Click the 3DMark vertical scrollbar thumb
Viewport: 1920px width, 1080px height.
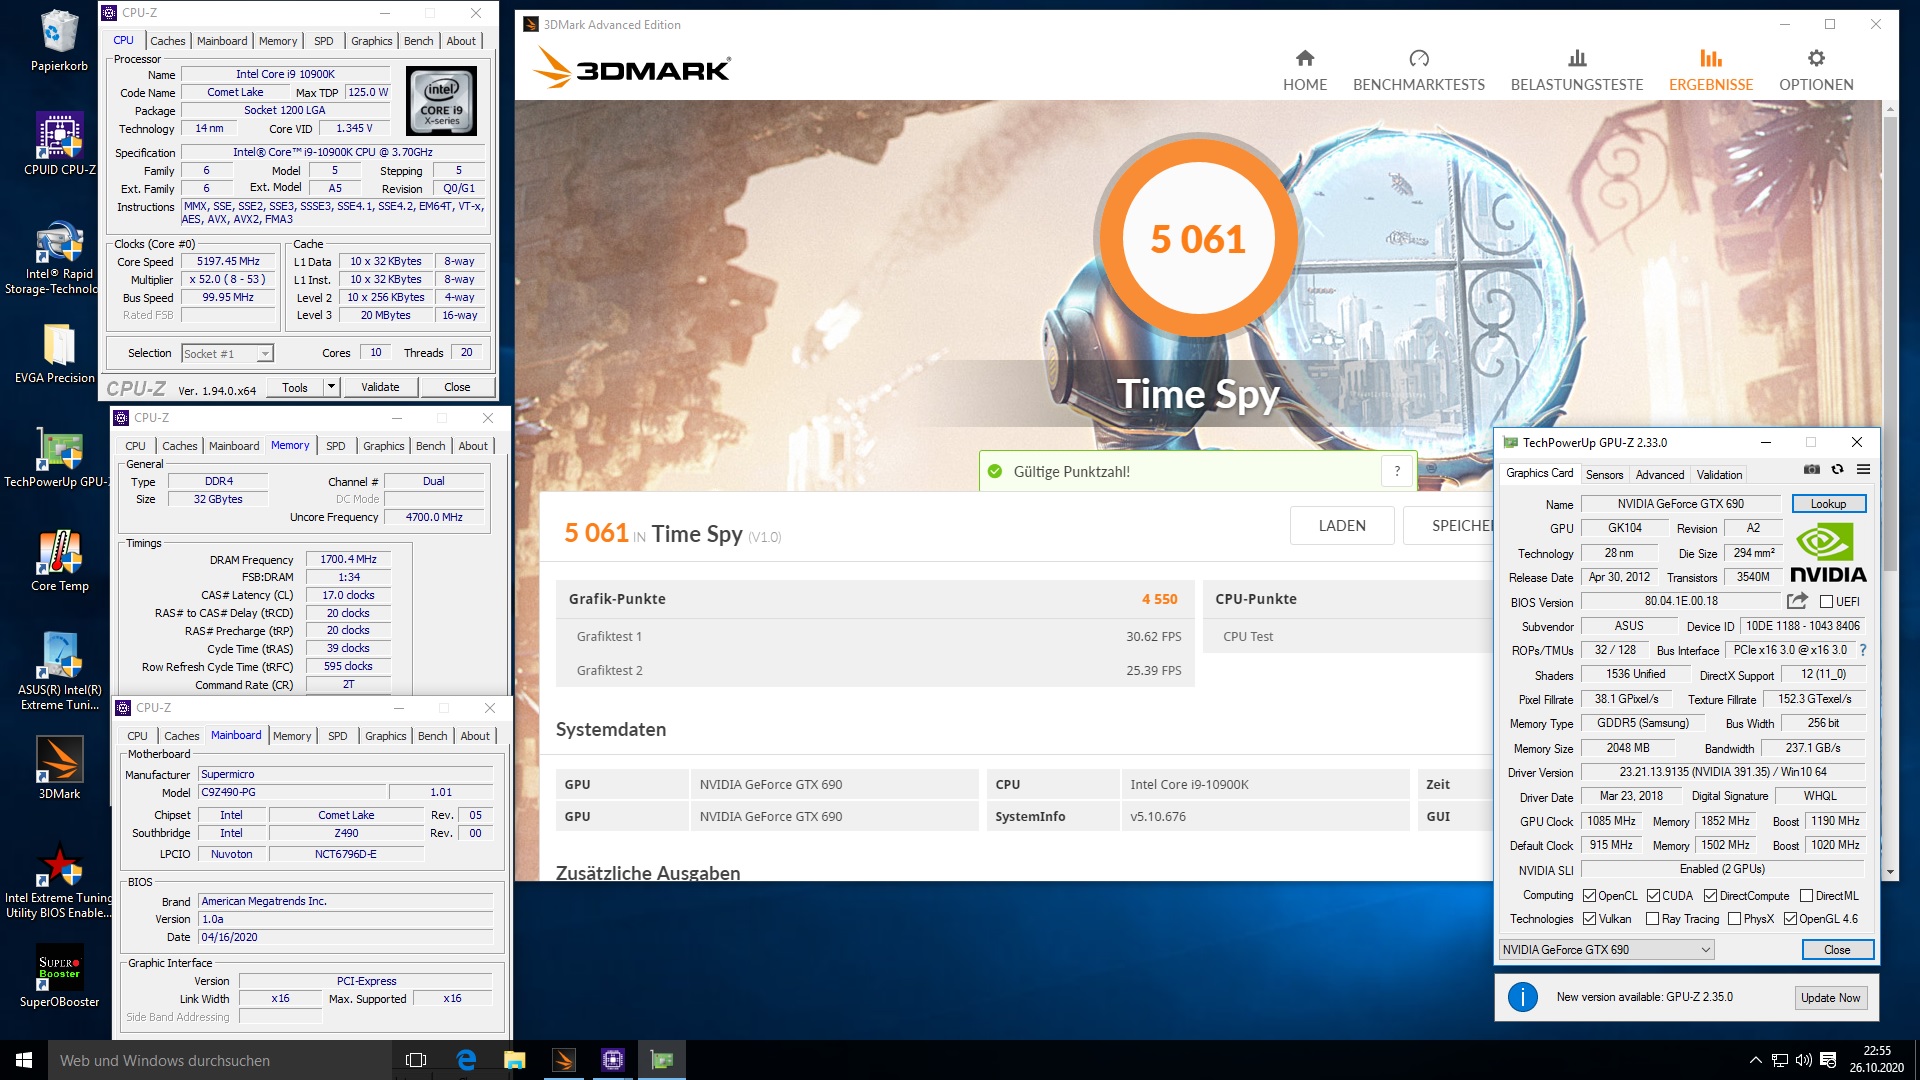[1889, 345]
